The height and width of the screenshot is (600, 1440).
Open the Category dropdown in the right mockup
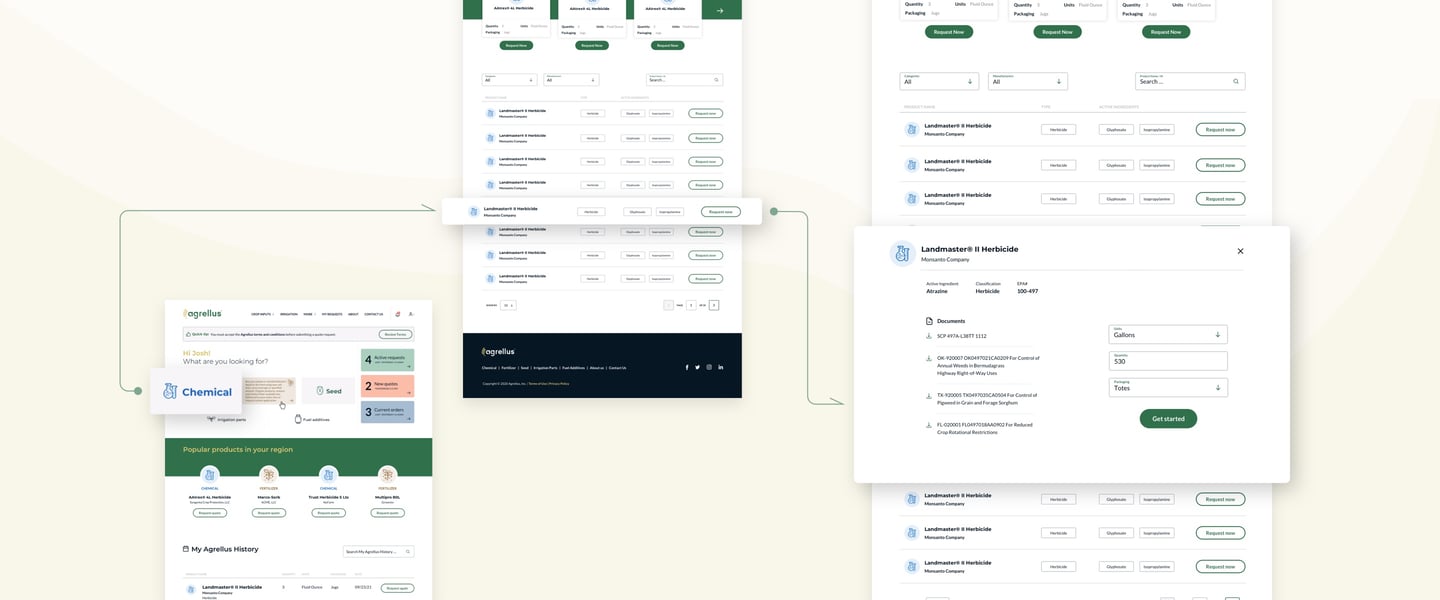pos(940,81)
